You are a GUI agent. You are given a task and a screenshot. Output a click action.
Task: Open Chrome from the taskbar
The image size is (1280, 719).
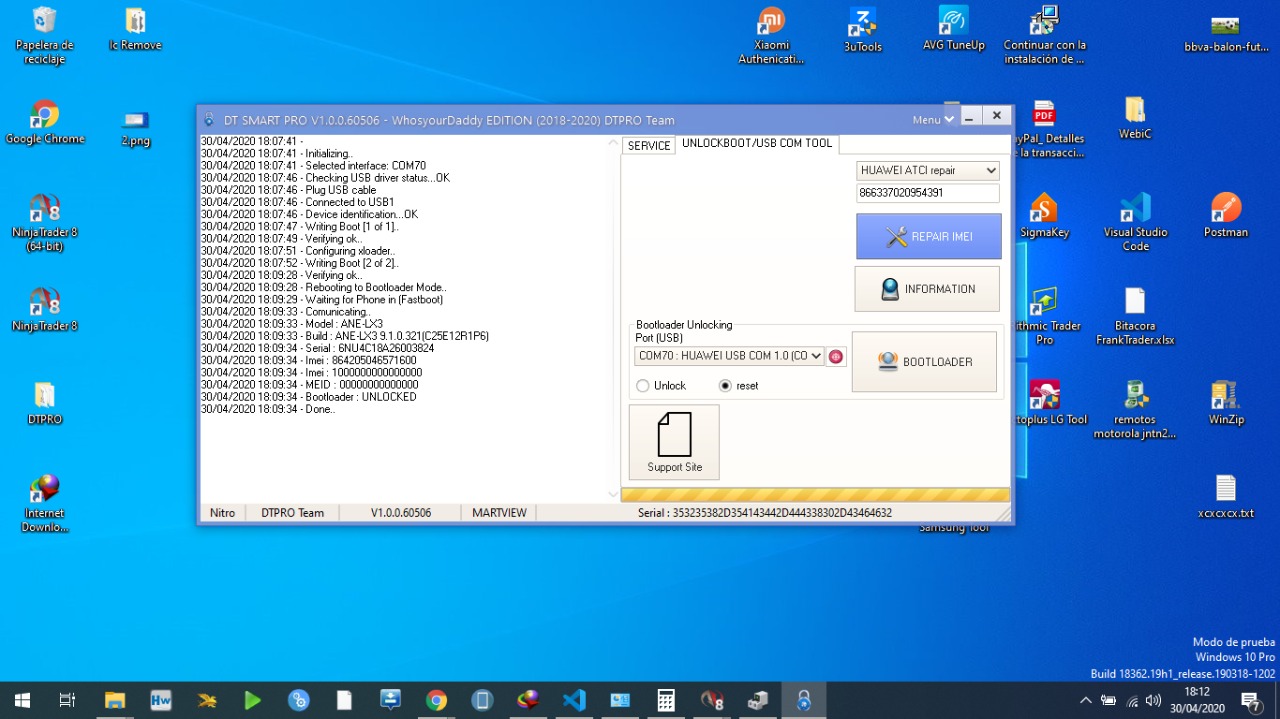coord(436,700)
